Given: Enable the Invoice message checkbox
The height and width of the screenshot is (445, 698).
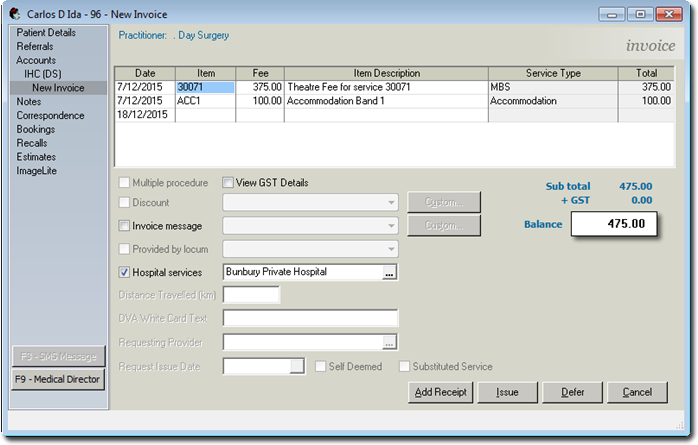Looking at the screenshot, I should click(x=124, y=227).
